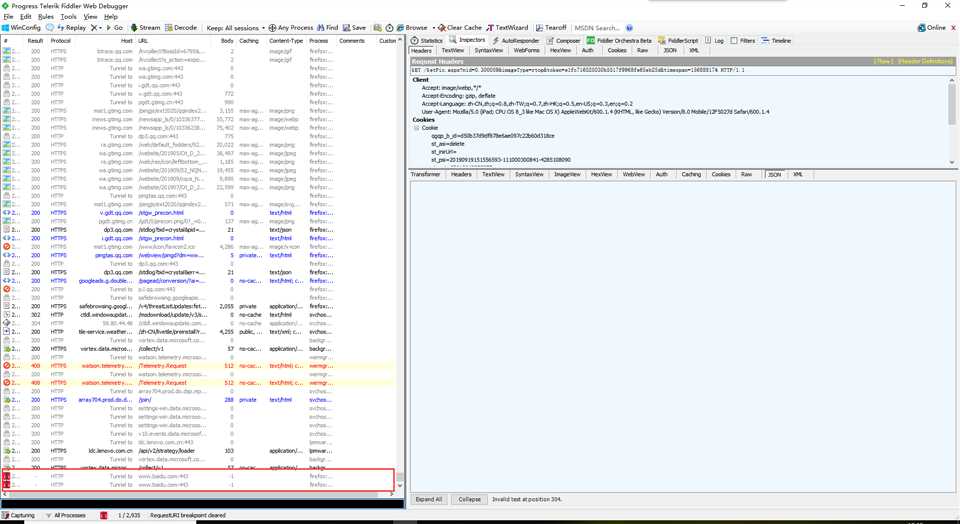960x524 pixels.
Task: Select the tile-service.weather session row
Action: 200,332
